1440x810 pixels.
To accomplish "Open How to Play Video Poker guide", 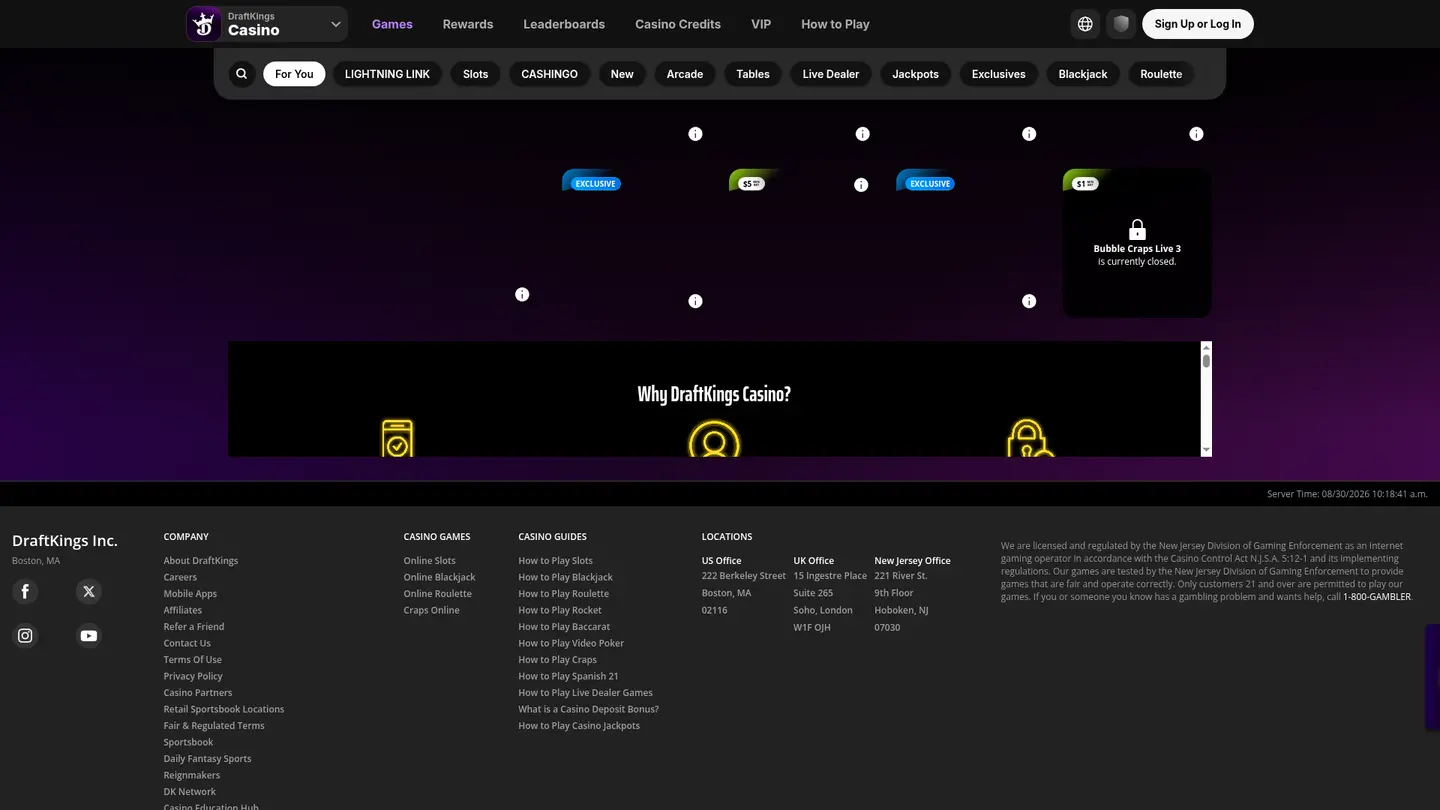I will pos(571,643).
